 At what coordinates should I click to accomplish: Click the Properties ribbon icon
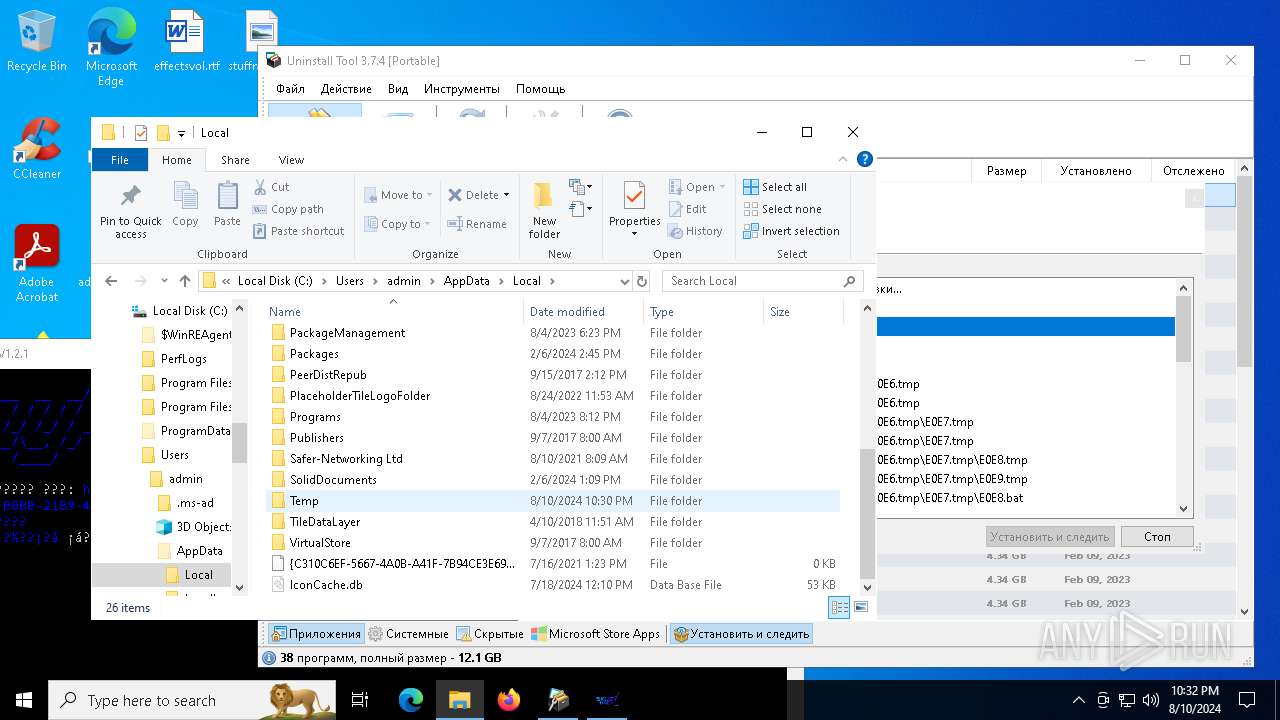pyautogui.click(x=635, y=196)
